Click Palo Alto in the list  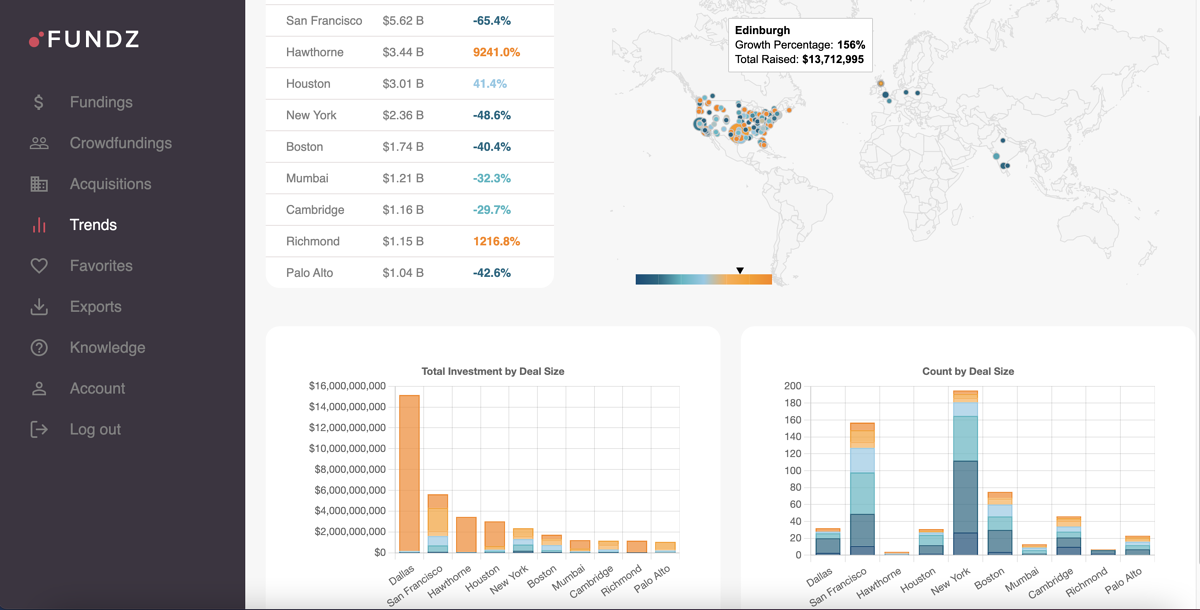310,273
